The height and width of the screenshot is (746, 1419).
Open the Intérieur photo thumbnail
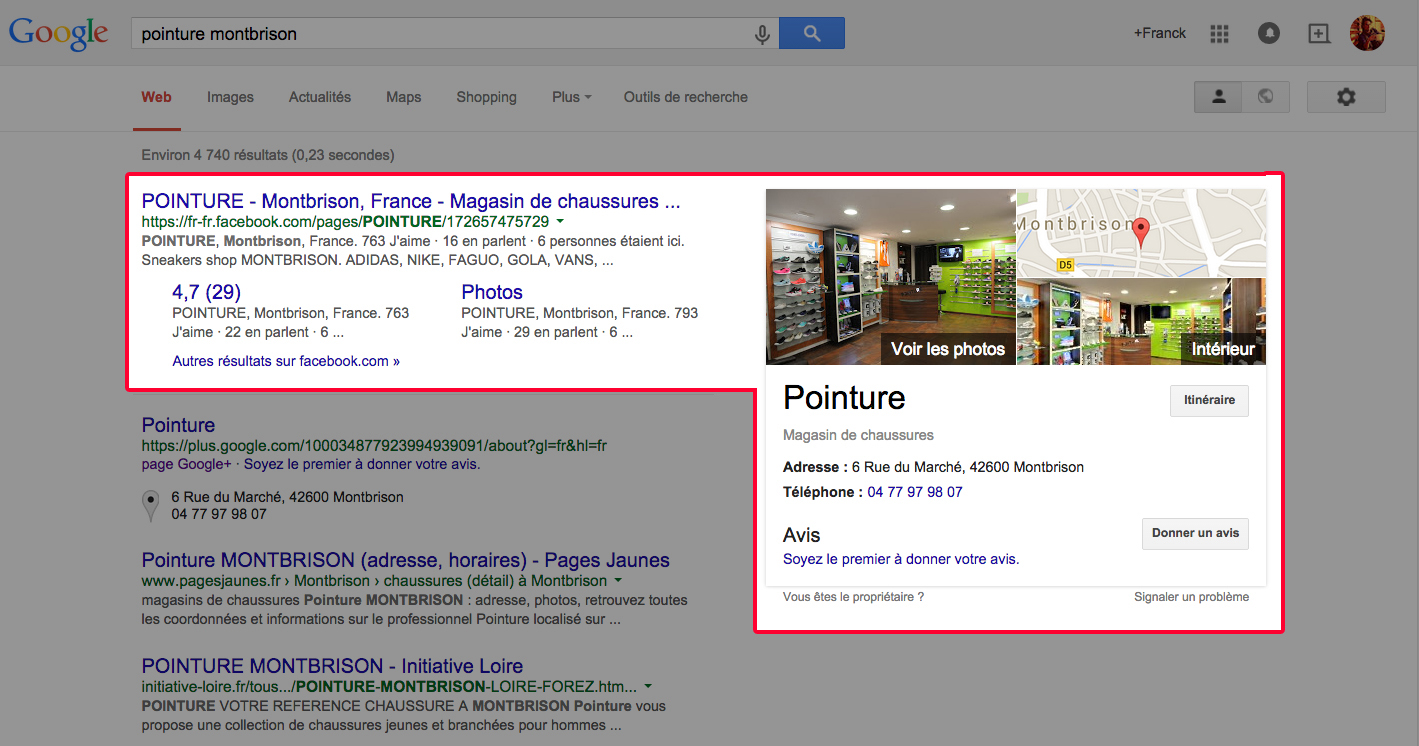click(1142, 321)
